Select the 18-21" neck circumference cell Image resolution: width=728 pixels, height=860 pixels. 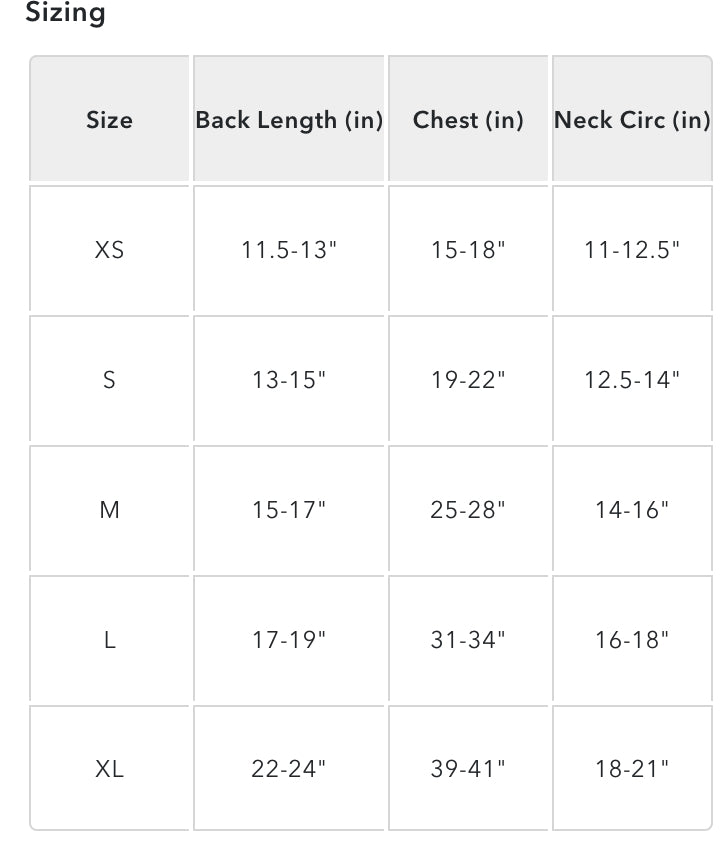tap(632, 768)
